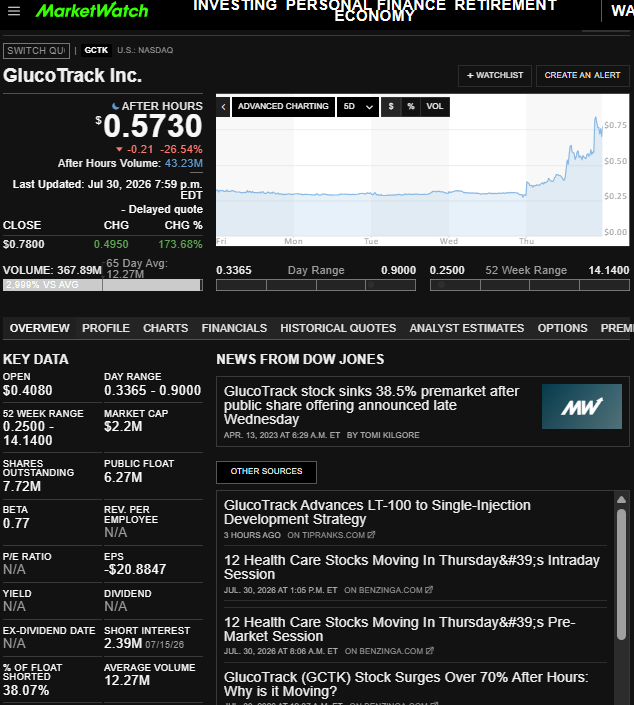The width and height of the screenshot is (634, 705).
Task: Open LT-100 Single-Injection Development Strategy article
Action: [x=377, y=512]
